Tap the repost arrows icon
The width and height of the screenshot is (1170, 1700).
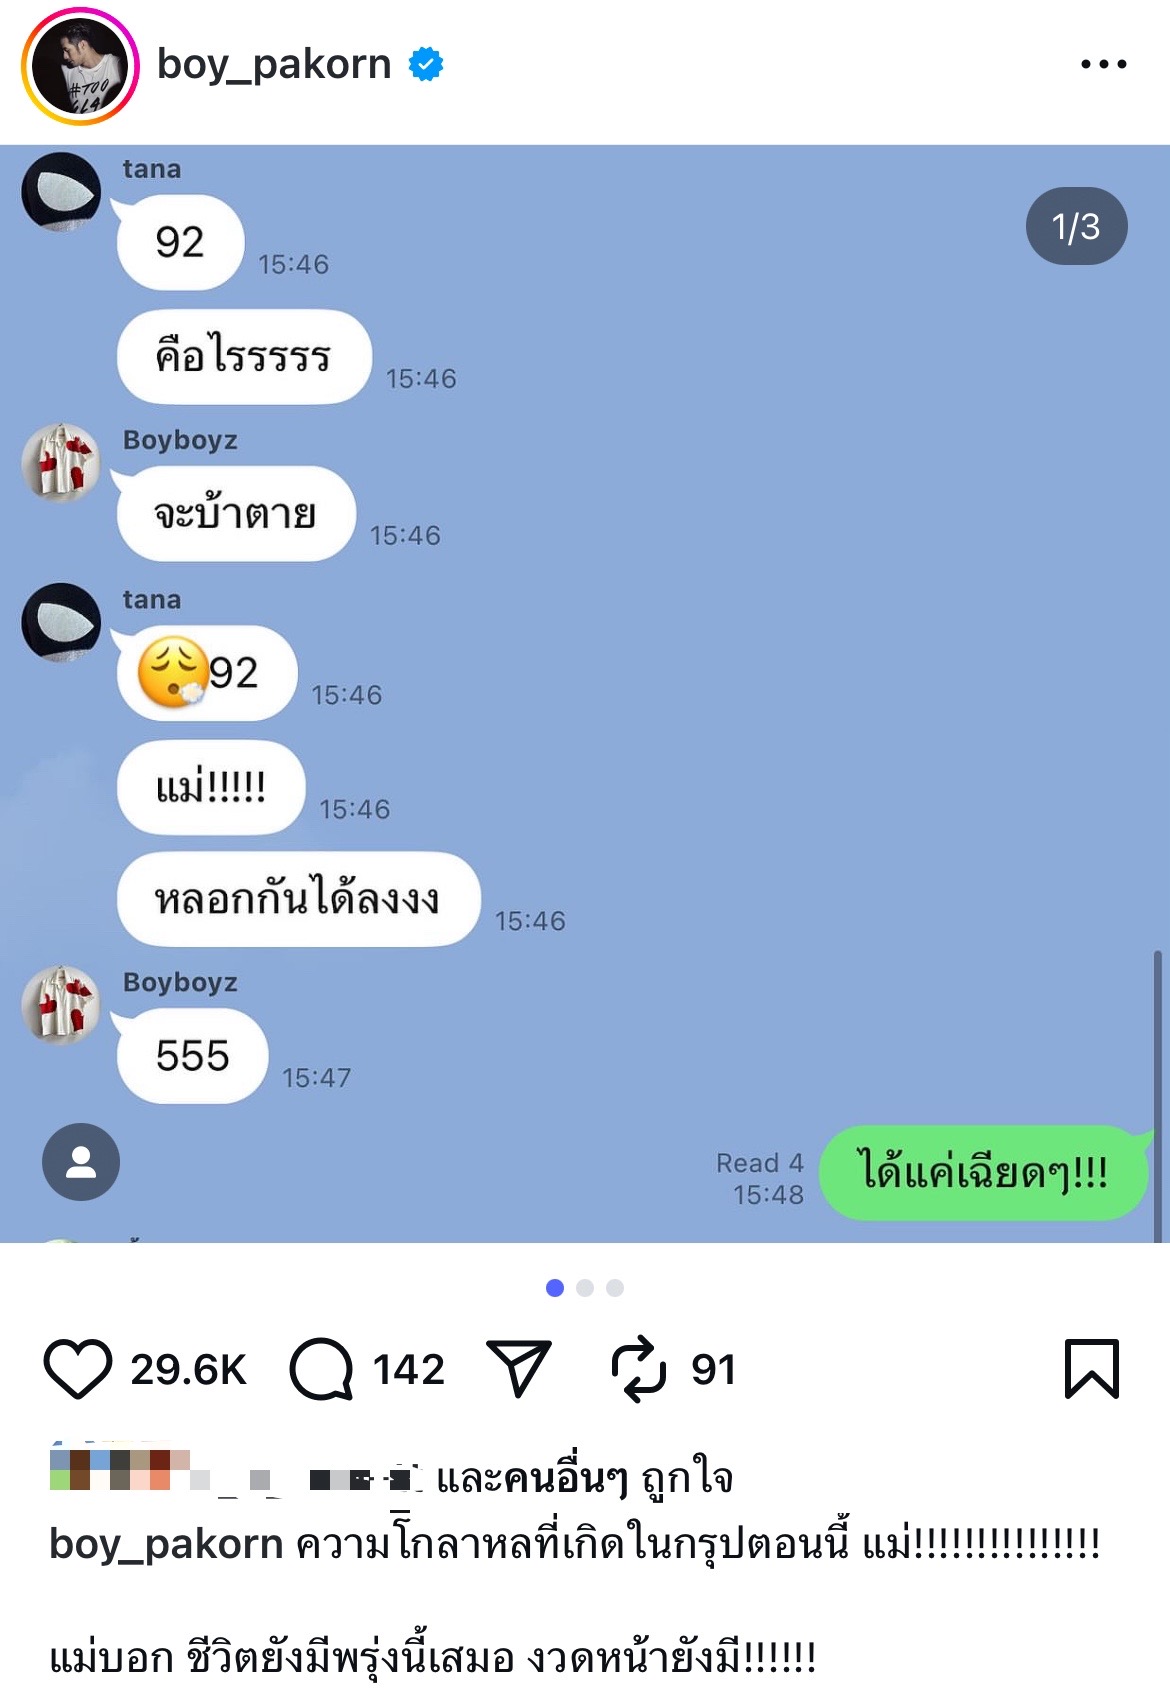[638, 1369]
